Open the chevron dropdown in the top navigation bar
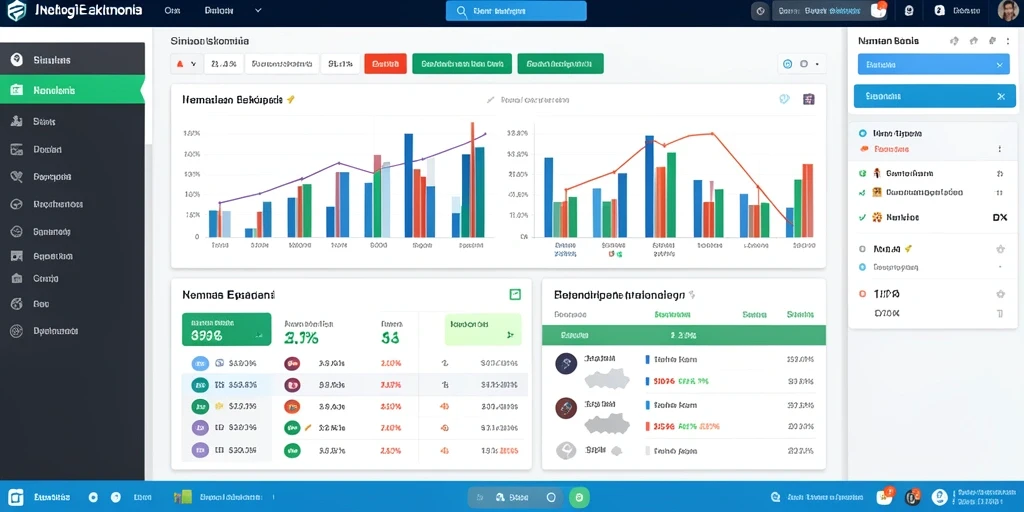1024x512 pixels. click(x=257, y=10)
